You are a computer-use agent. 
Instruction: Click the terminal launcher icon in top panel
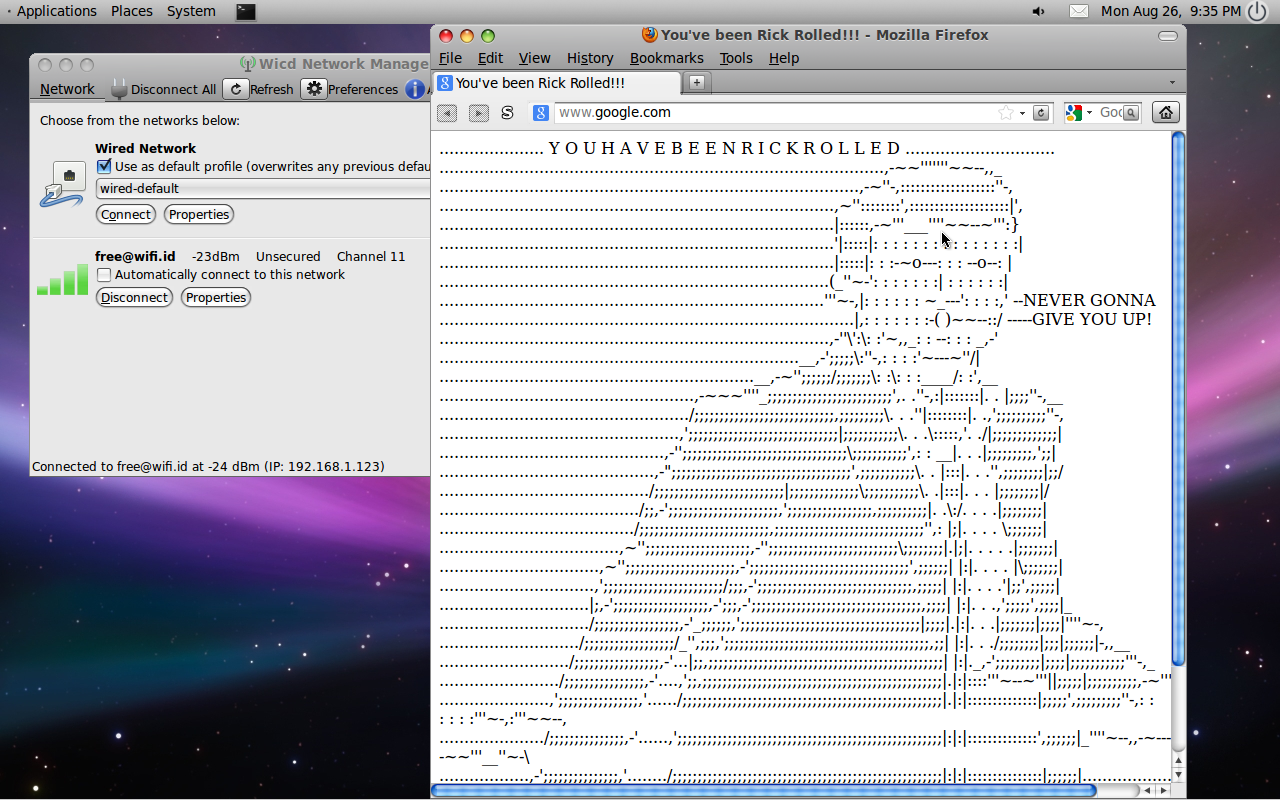(245, 11)
